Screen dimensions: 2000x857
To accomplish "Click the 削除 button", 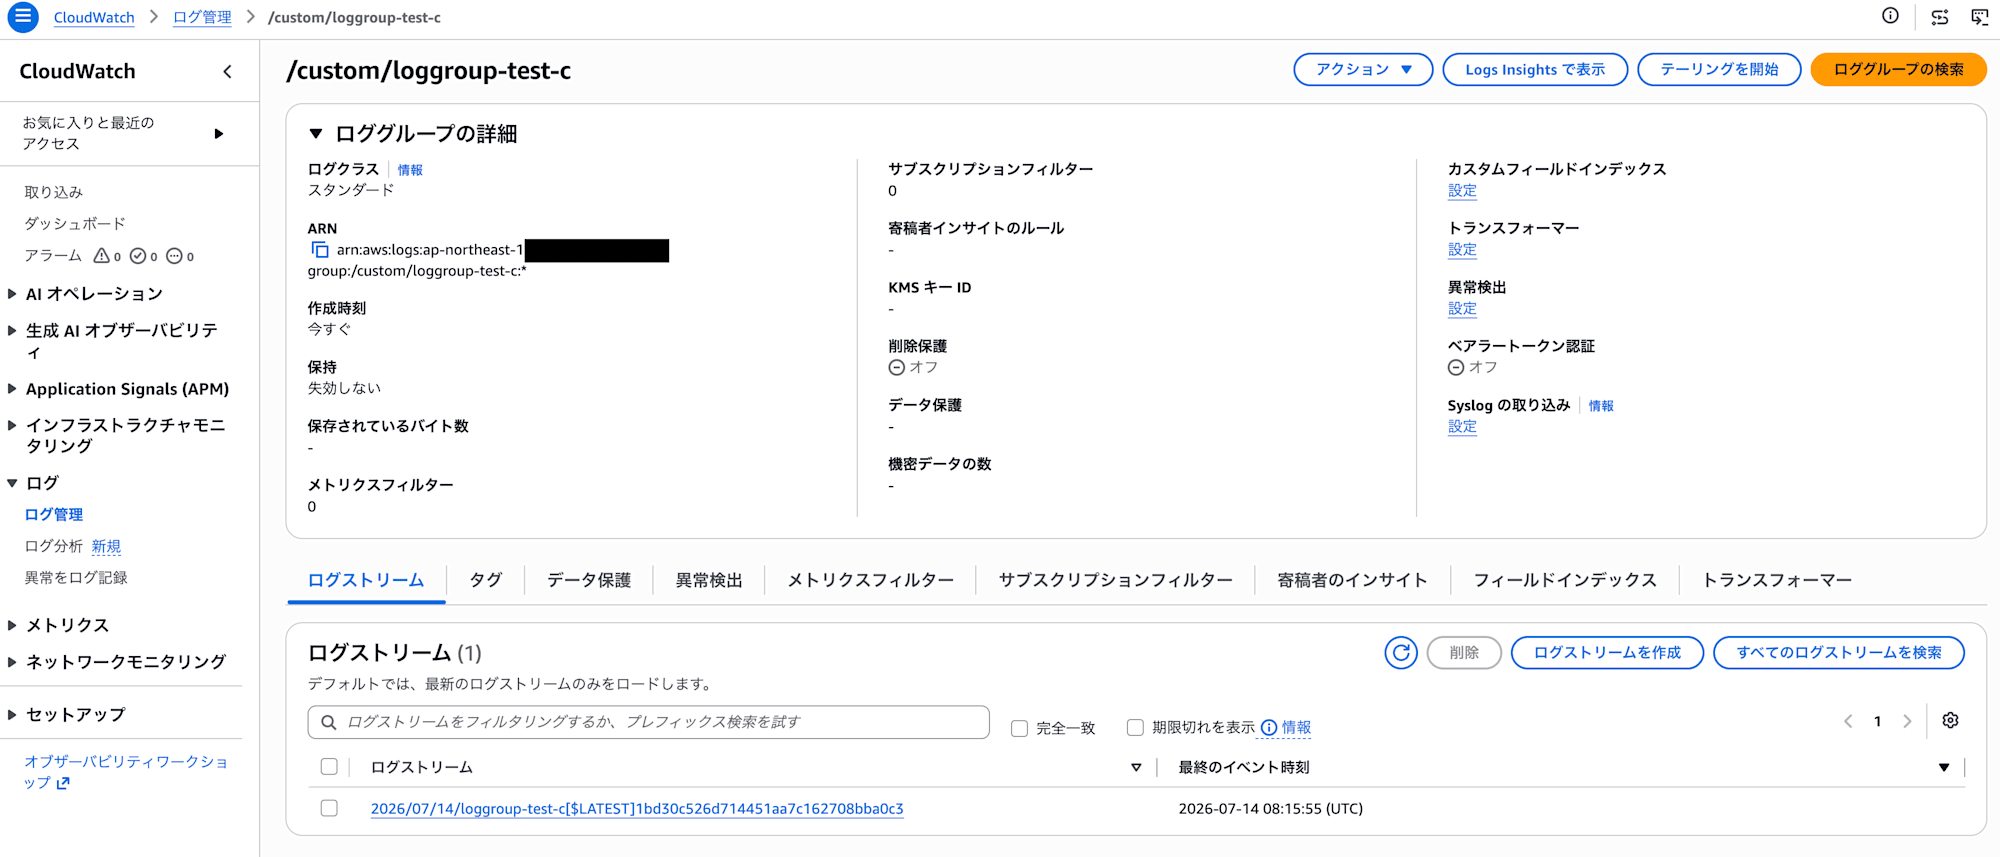I will coord(1464,653).
